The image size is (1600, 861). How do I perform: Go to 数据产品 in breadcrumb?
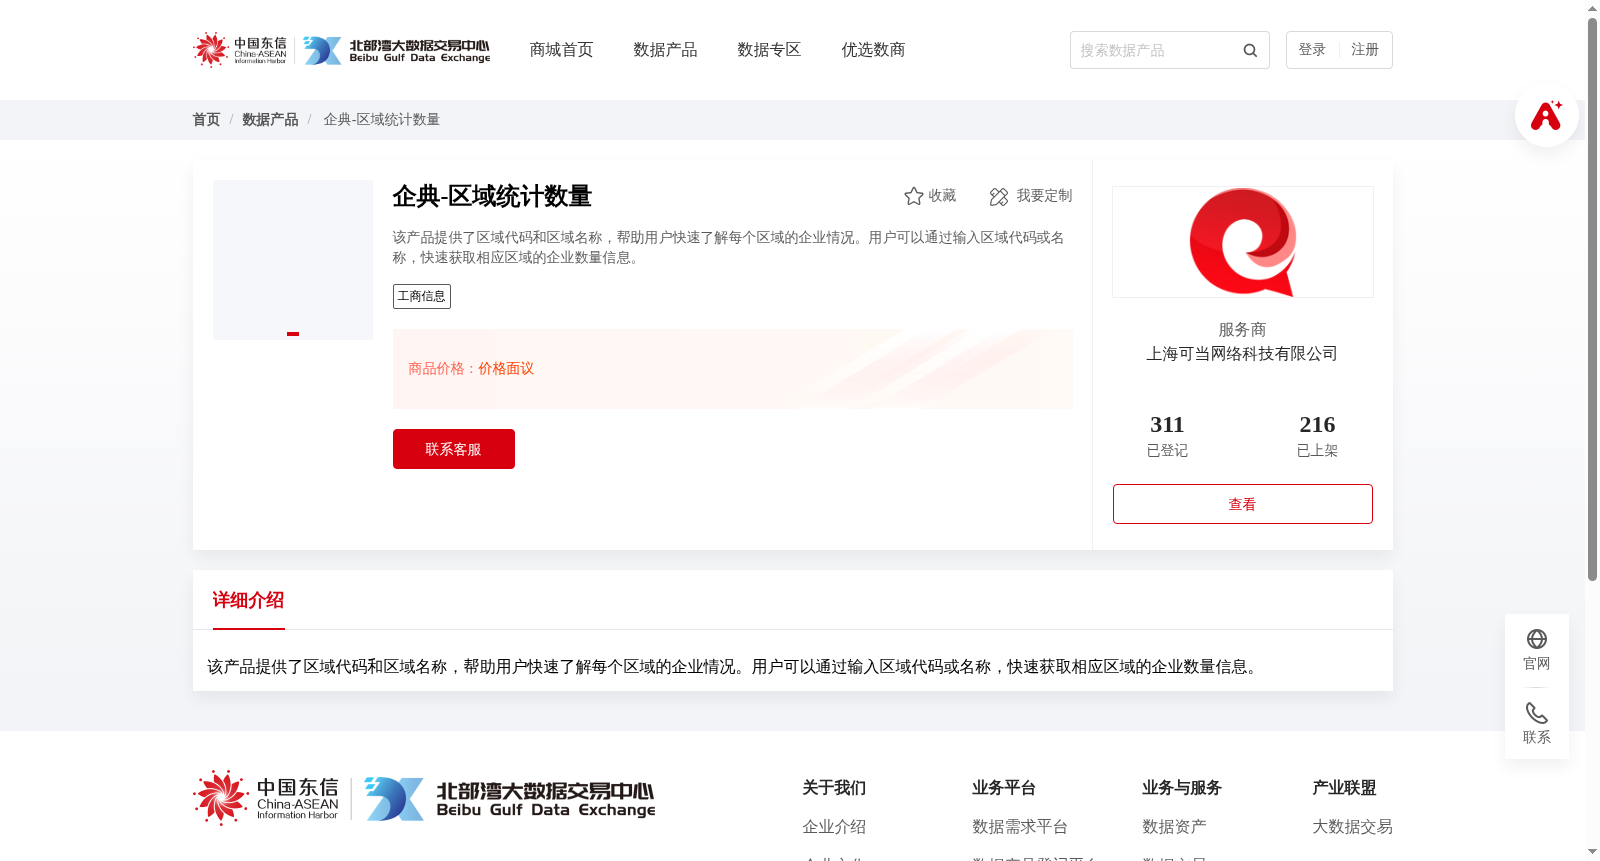tap(270, 120)
